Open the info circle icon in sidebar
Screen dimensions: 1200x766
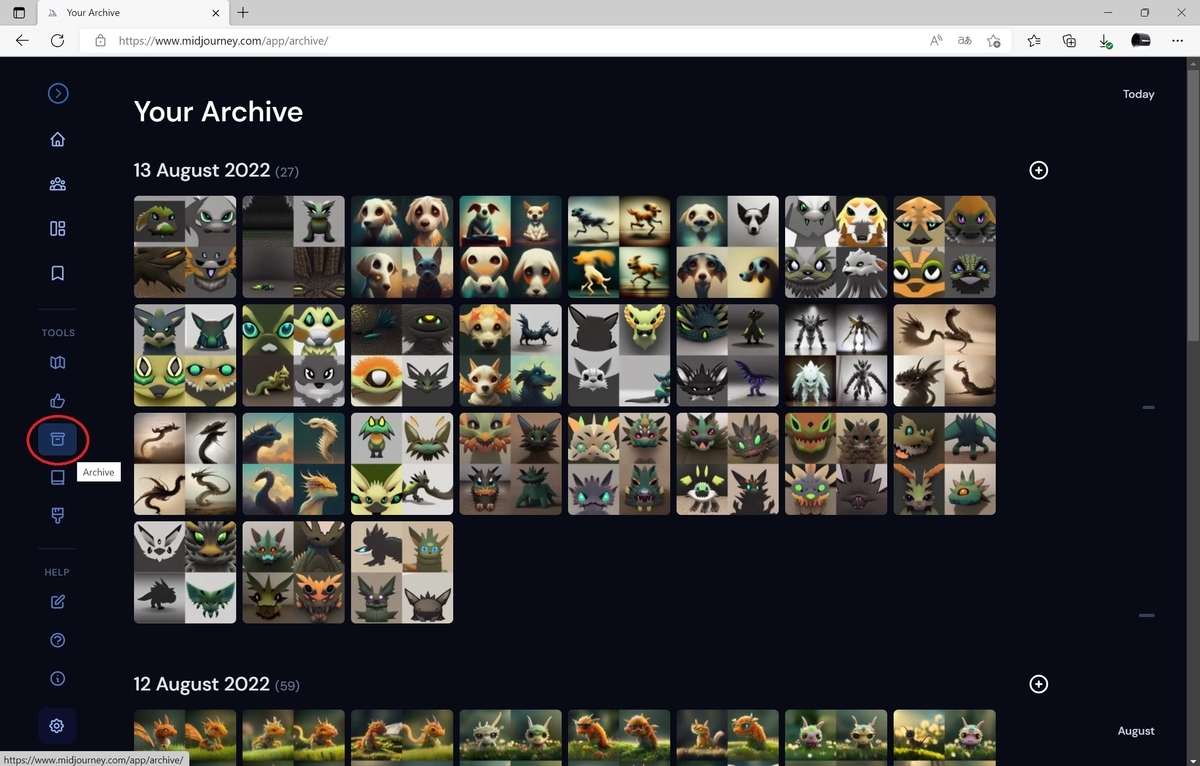coord(58,678)
